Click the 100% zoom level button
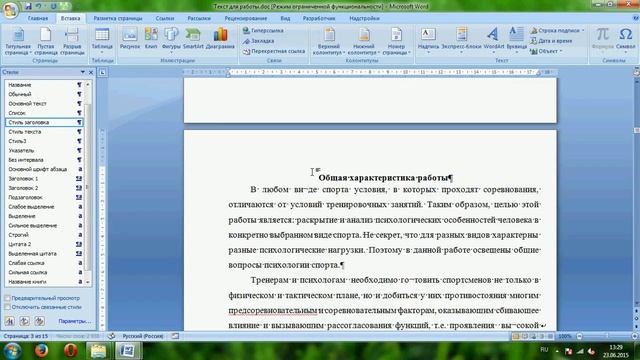640x360 pixels. pos(565,336)
